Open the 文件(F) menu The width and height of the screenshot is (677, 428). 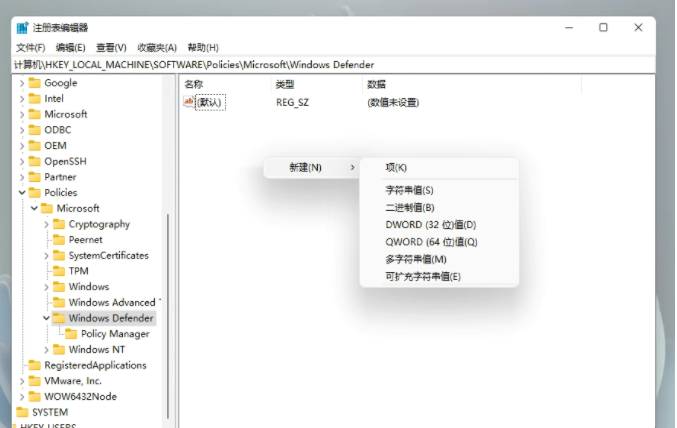coord(31,48)
